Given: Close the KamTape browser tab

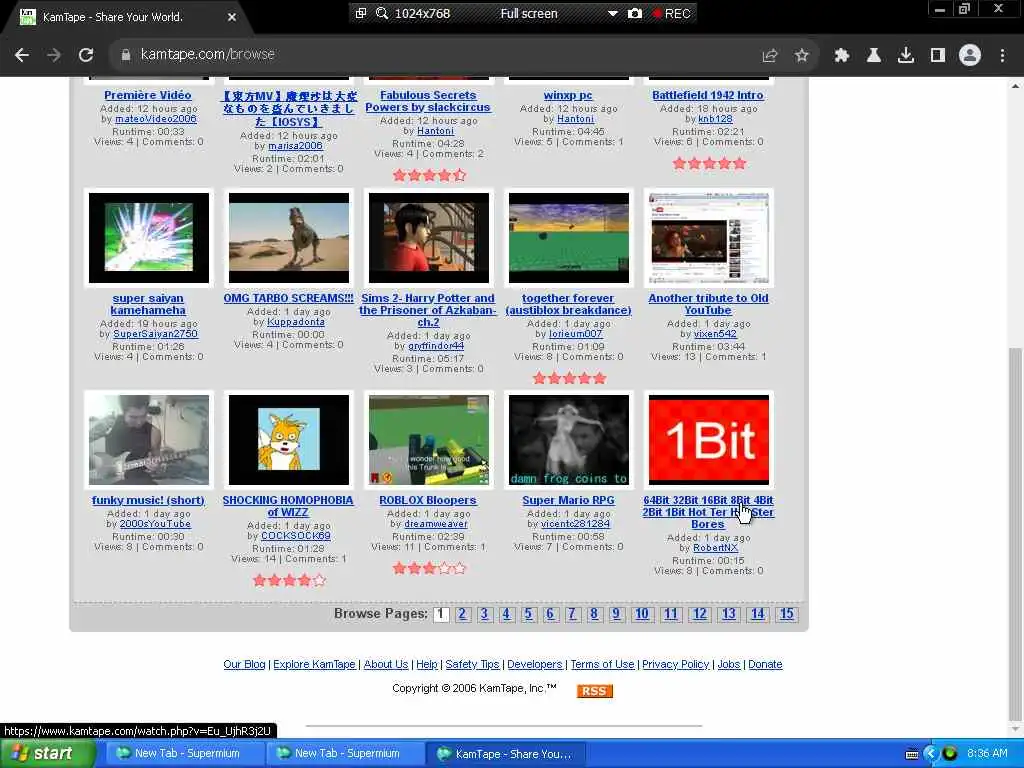Looking at the screenshot, I should (232, 17).
